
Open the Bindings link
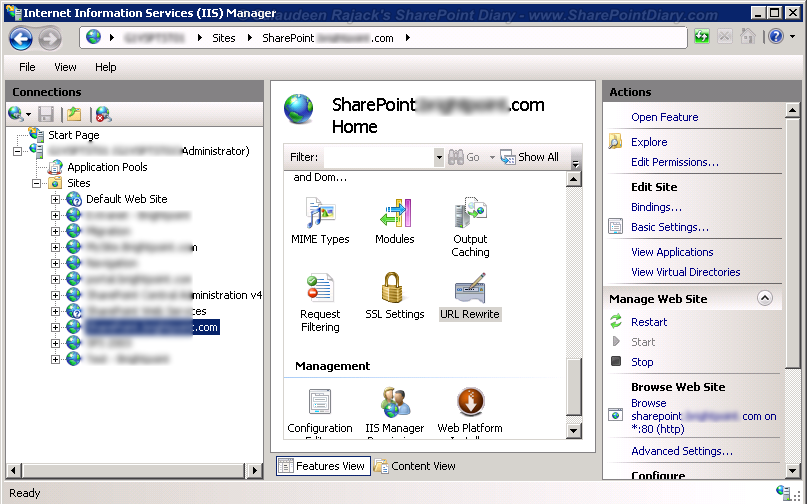tap(656, 207)
